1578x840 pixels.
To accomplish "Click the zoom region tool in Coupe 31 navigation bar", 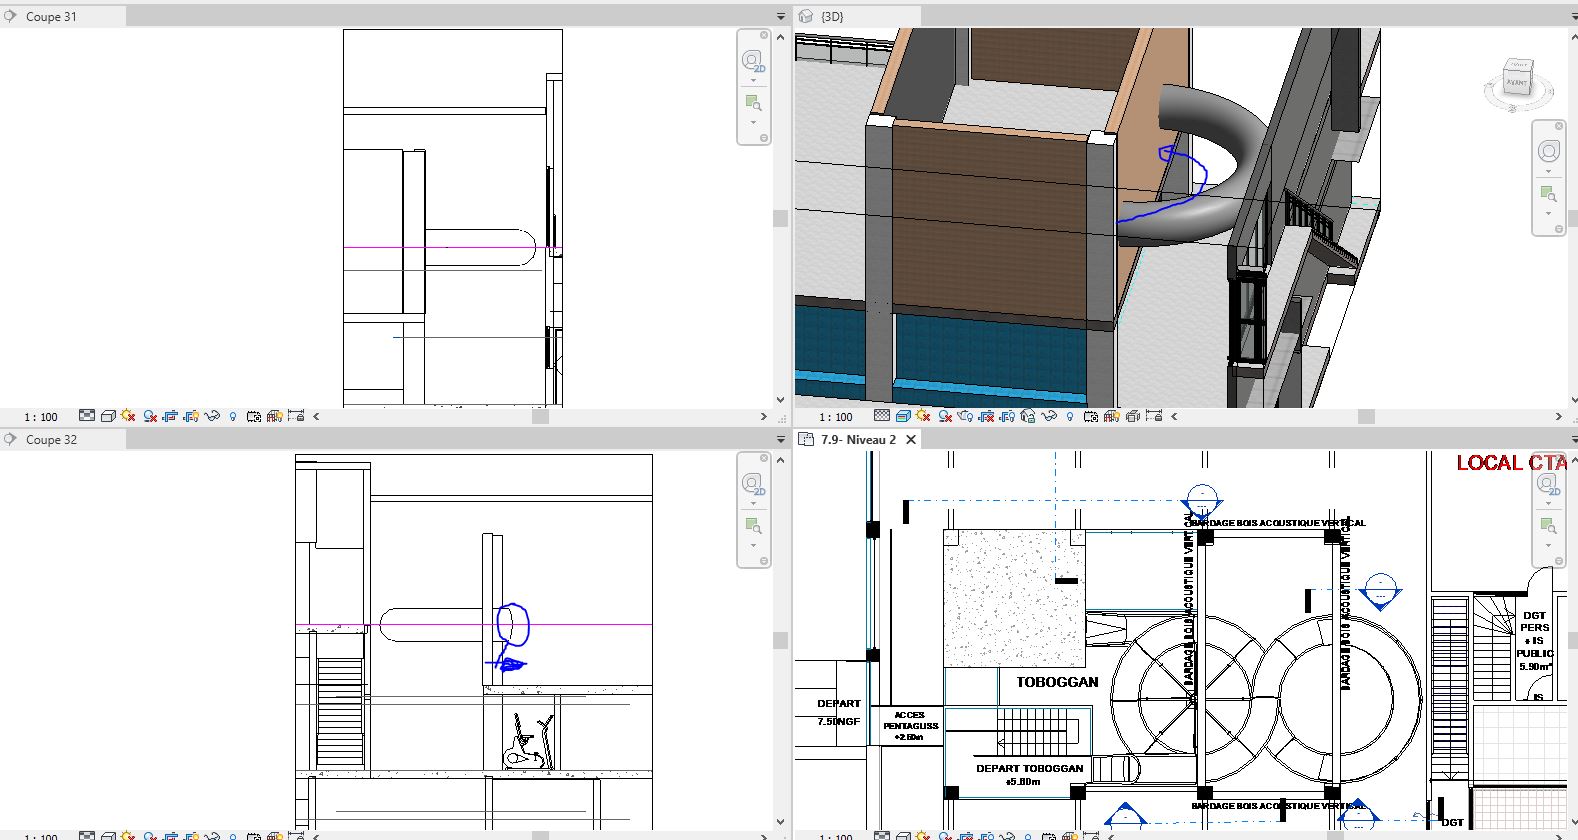I will tap(753, 103).
